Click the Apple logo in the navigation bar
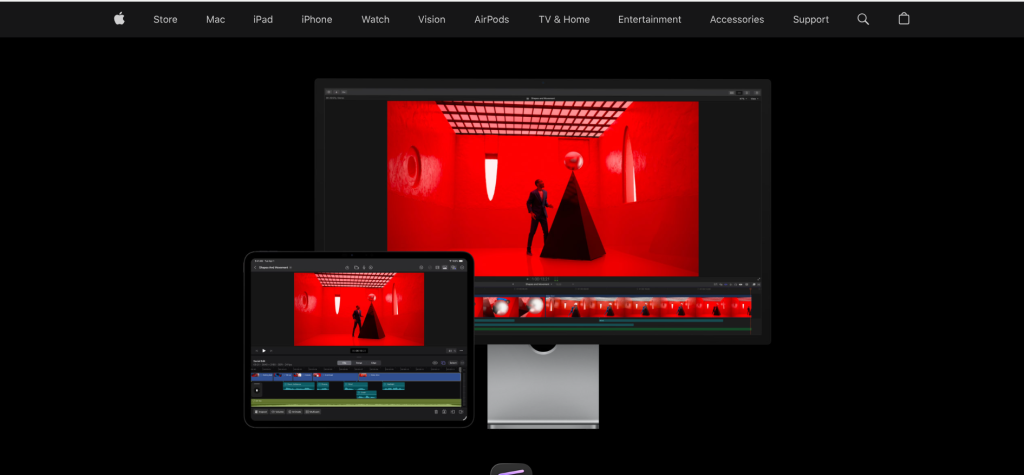1024x475 pixels. click(x=119, y=19)
